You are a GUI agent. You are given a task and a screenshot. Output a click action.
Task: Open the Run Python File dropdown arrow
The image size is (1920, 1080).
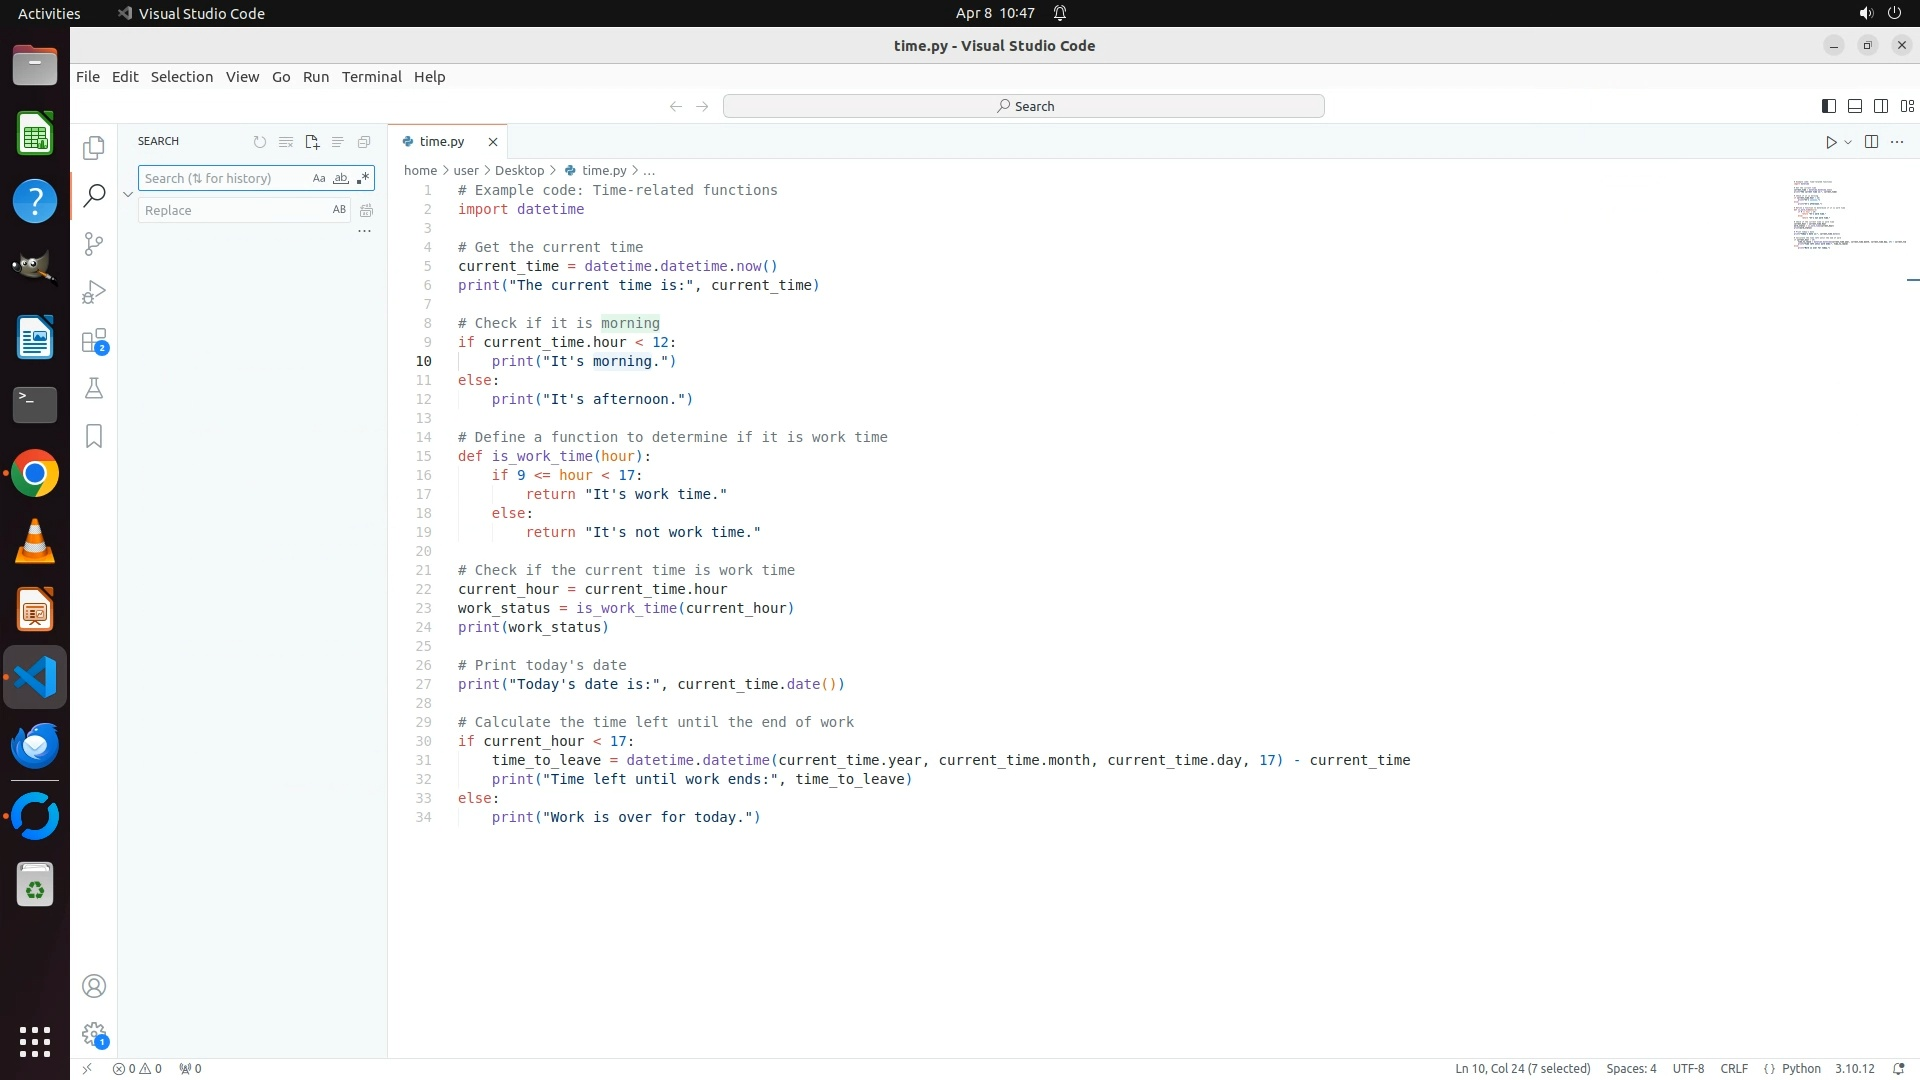(1848, 142)
